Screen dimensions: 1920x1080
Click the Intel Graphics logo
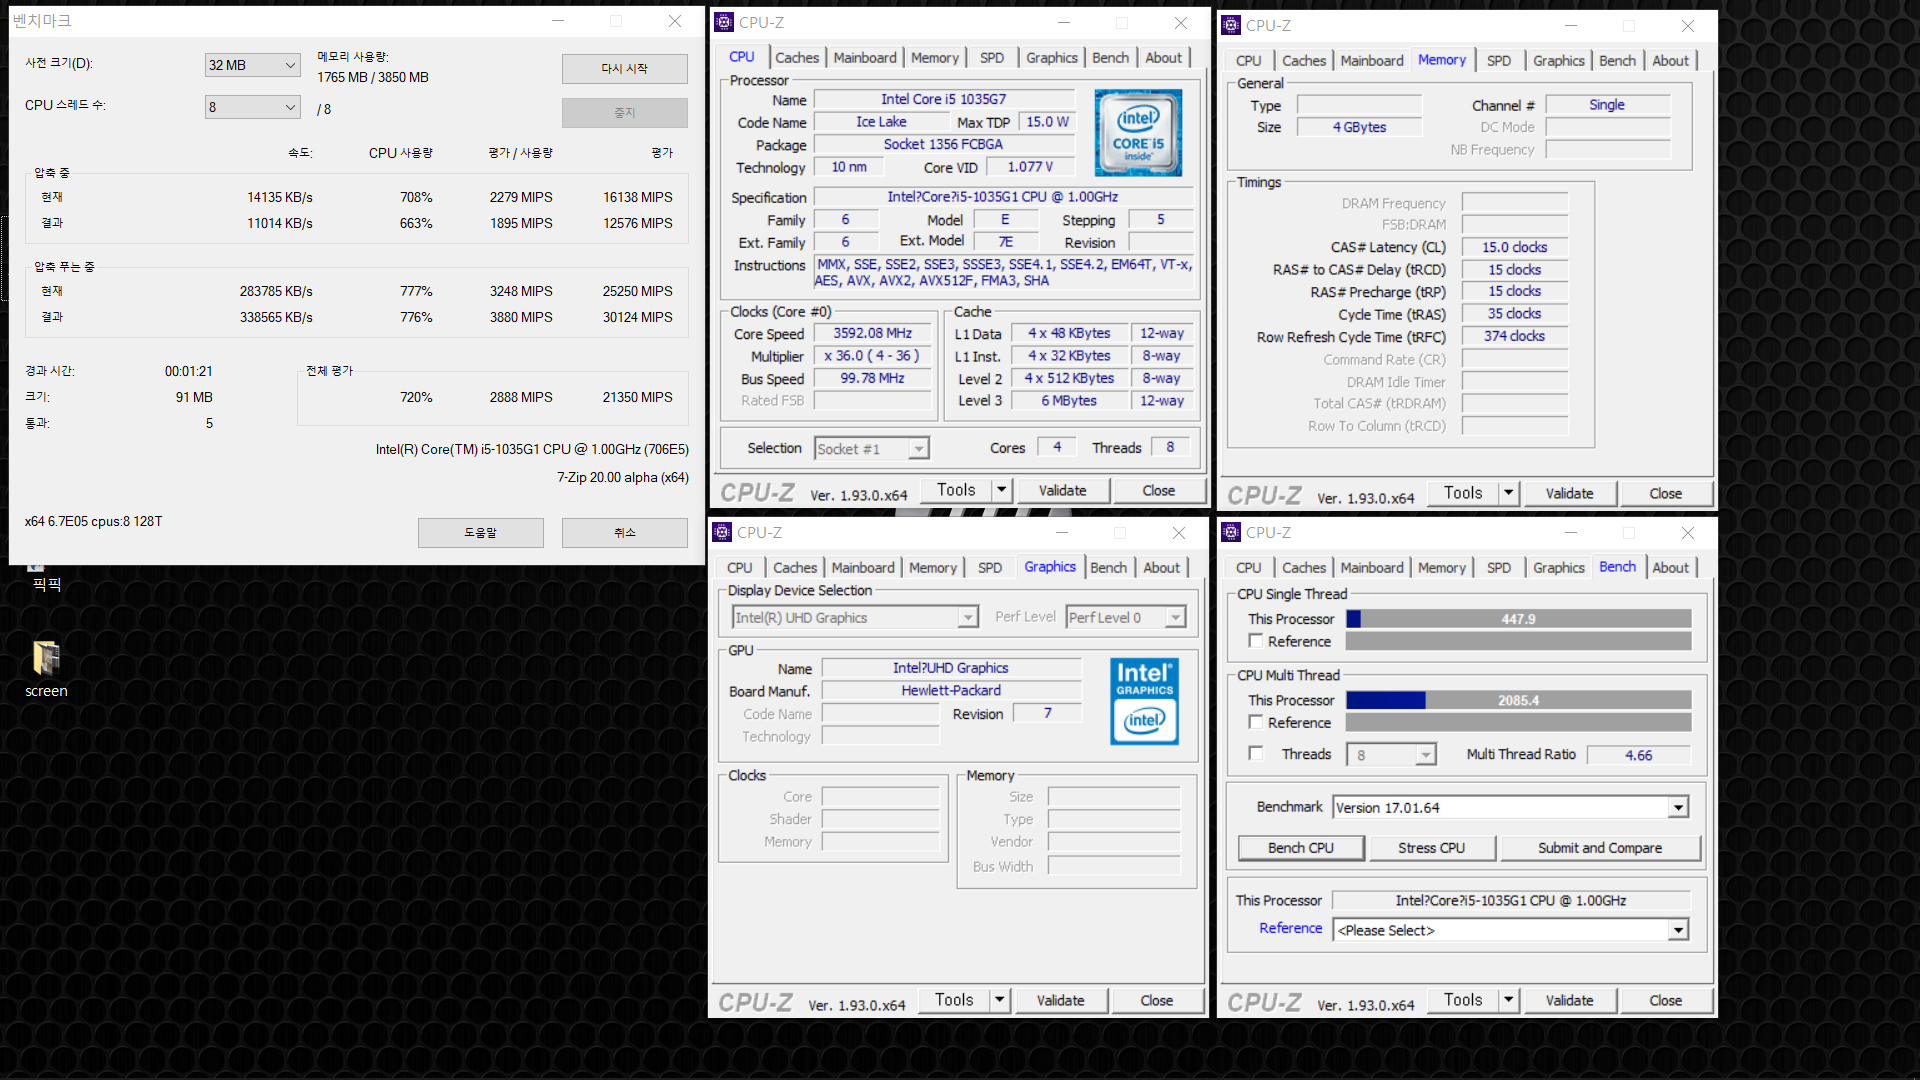click(x=1144, y=701)
